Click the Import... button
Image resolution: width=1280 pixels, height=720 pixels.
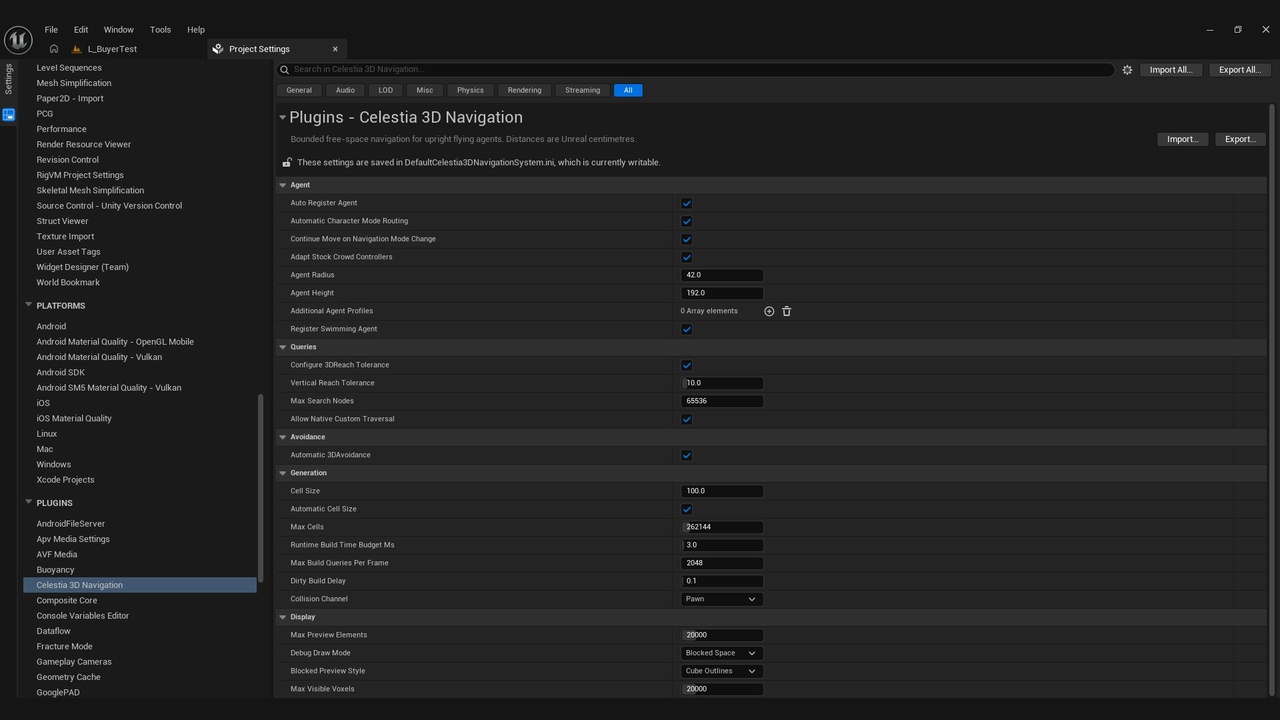point(1182,139)
